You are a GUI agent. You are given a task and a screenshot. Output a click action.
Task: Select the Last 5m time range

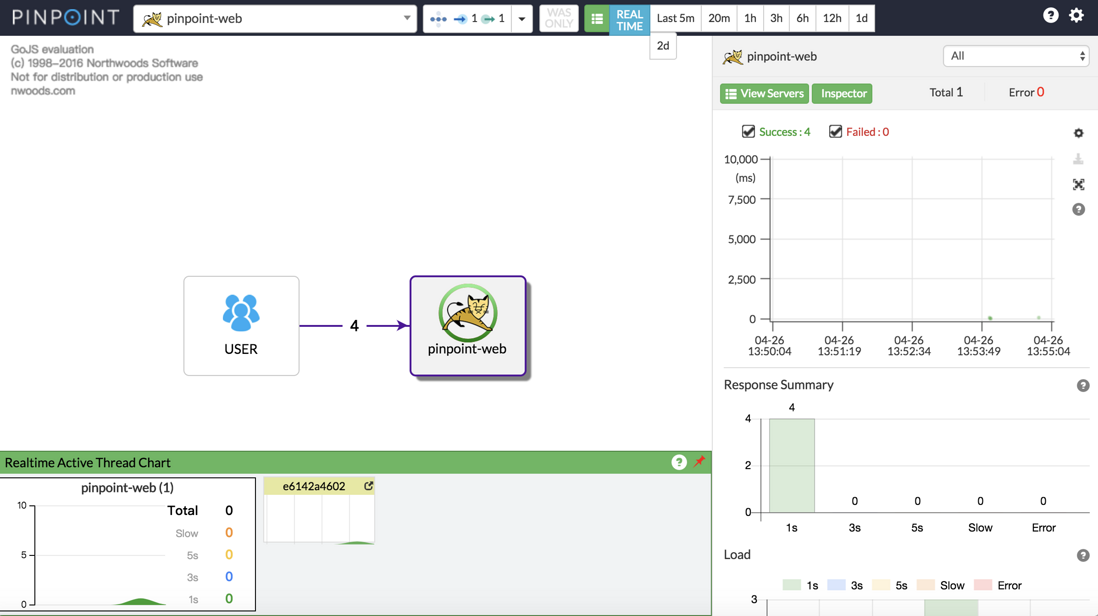675,18
